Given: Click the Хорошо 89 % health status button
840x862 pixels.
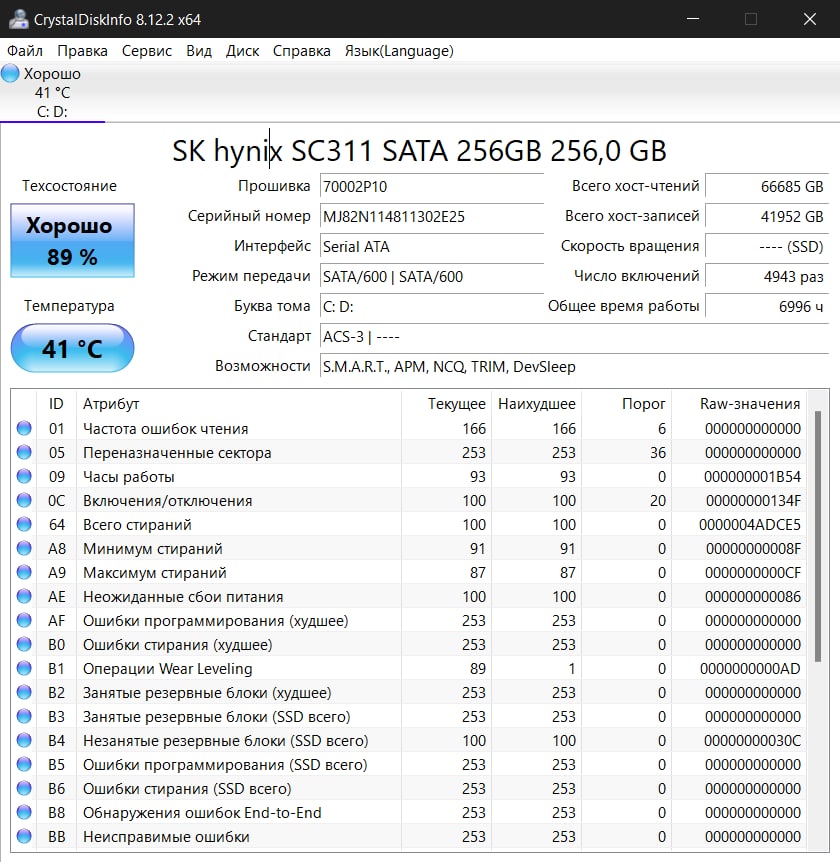Looking at the screenshot, I should click(72, 240).
